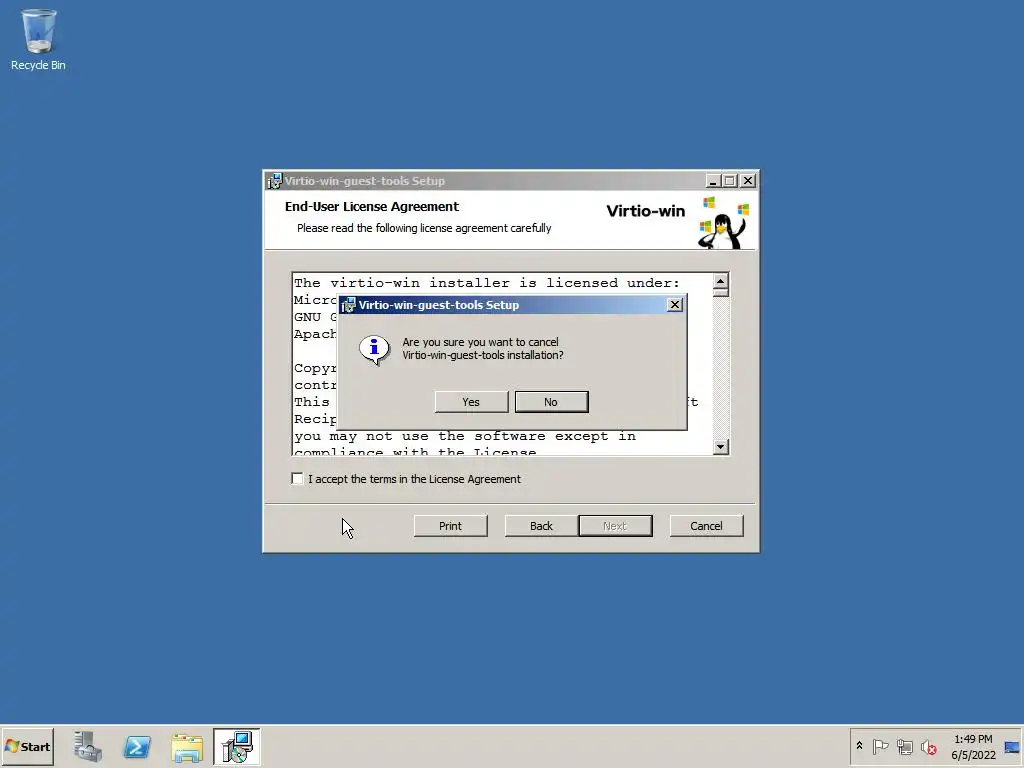Image resolution: width=1024 pixels, height=768 pixels.
Task: Open the Action Center flag icon
Action: [x=880, y=746]
